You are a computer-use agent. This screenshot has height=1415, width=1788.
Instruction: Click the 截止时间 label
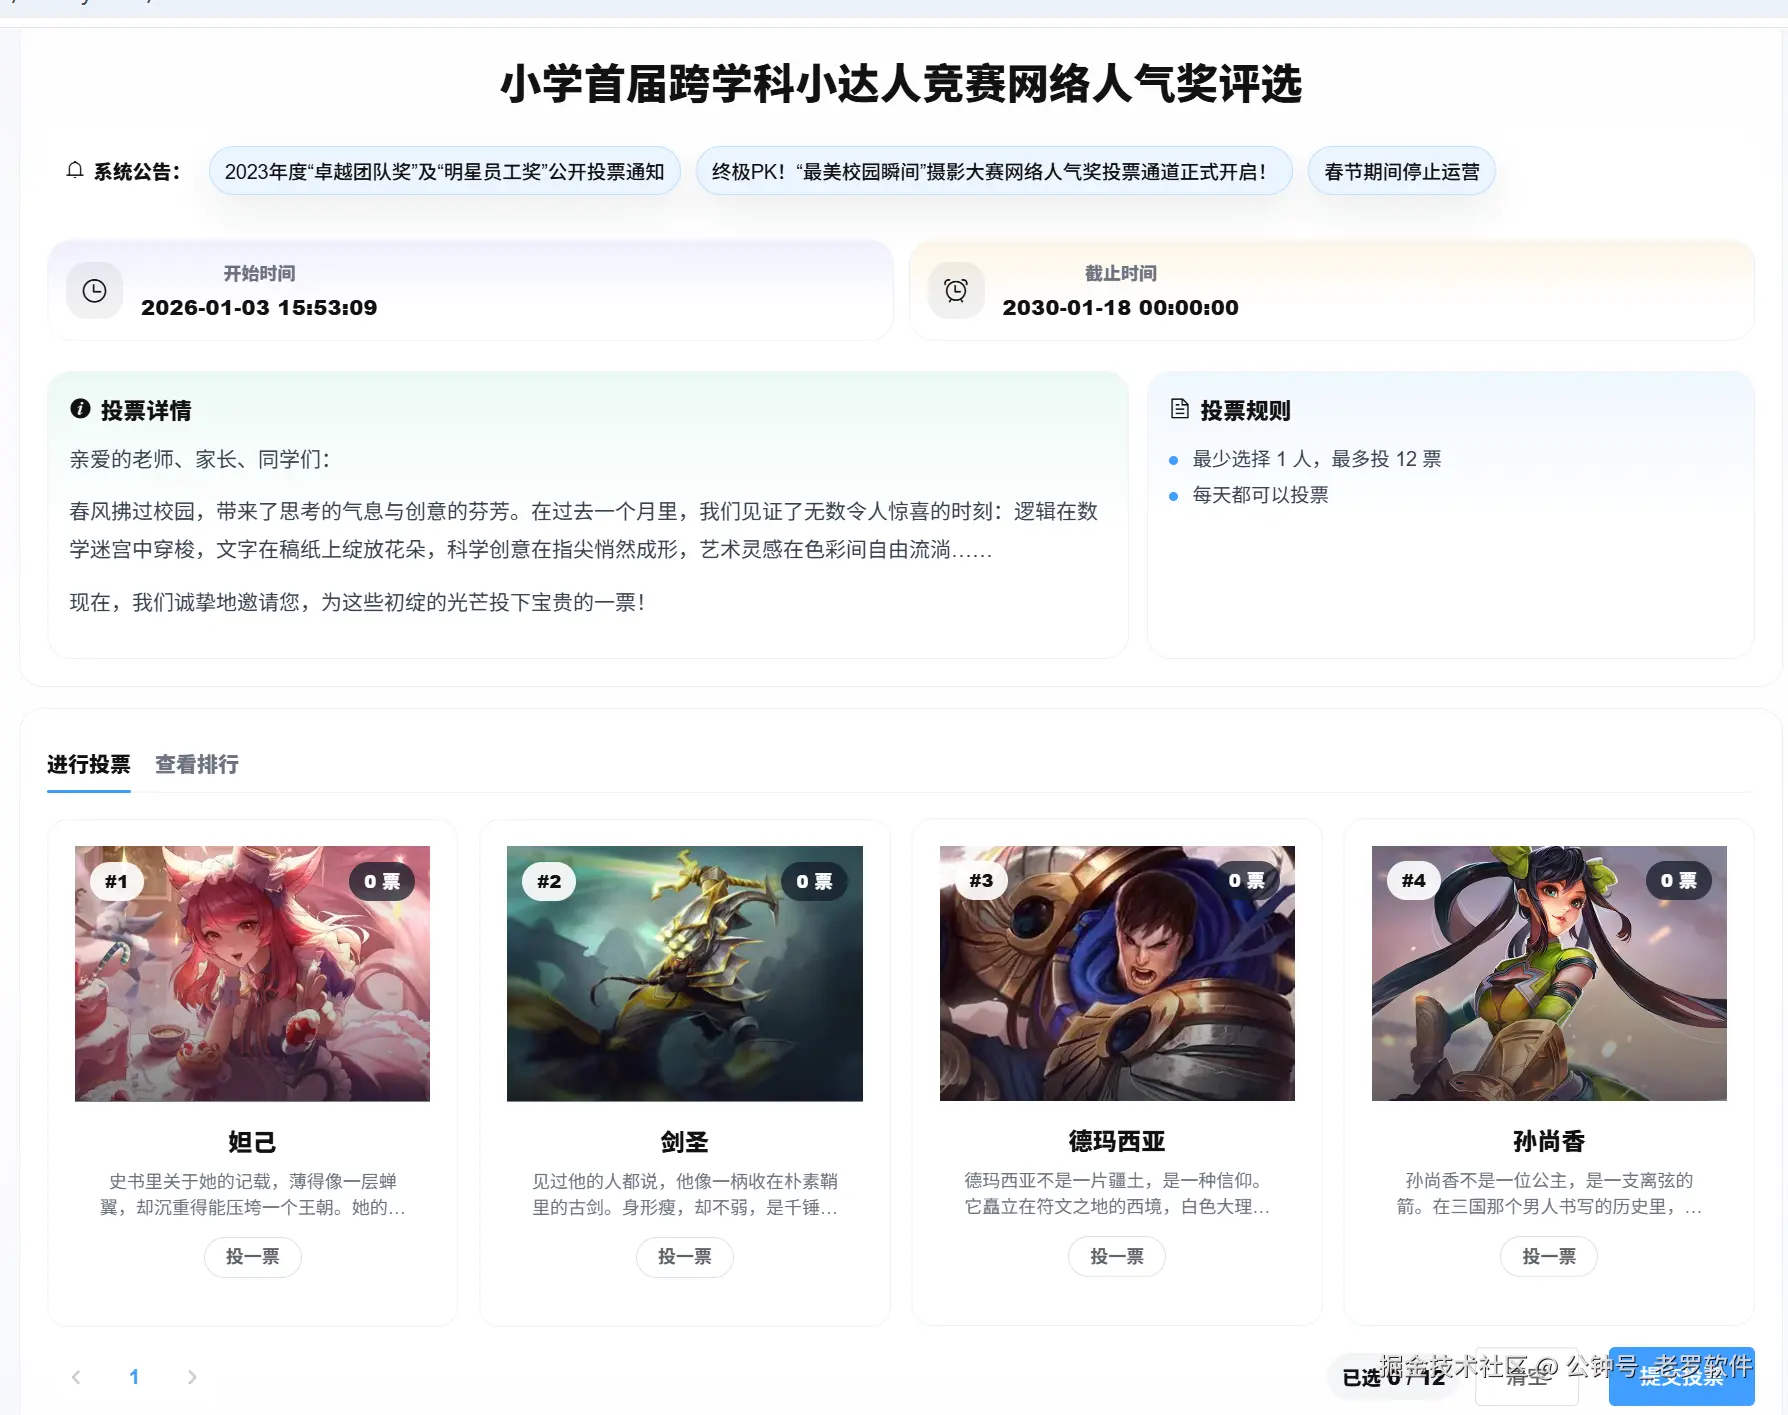pos(1120,273)
